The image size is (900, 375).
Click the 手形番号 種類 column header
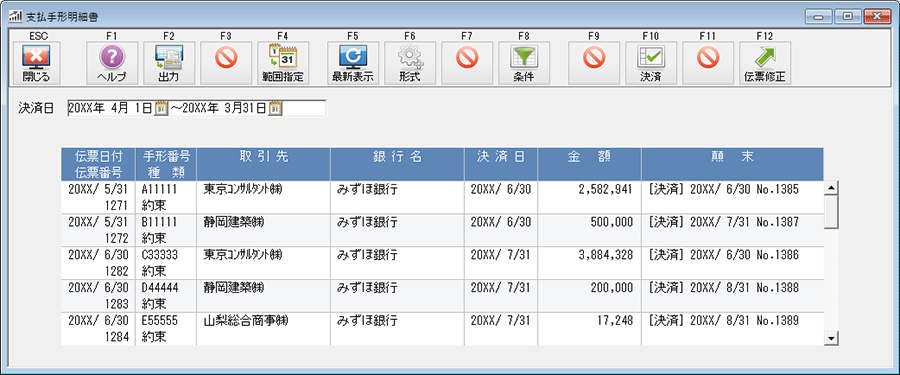point(166,164)
